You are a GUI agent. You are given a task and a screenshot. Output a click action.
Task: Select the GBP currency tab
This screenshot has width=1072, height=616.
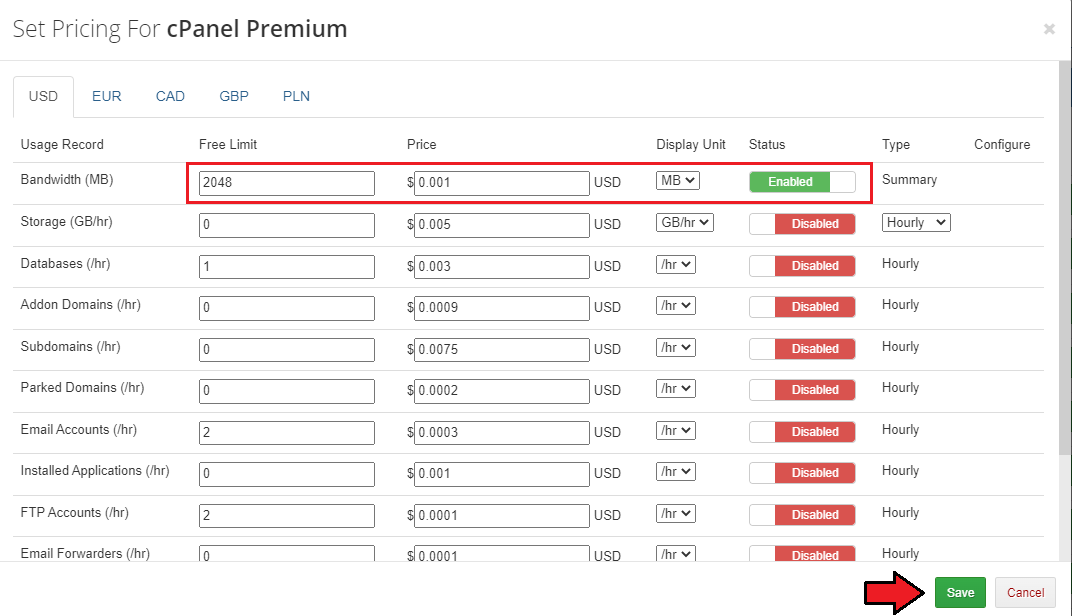coord(234,96)
